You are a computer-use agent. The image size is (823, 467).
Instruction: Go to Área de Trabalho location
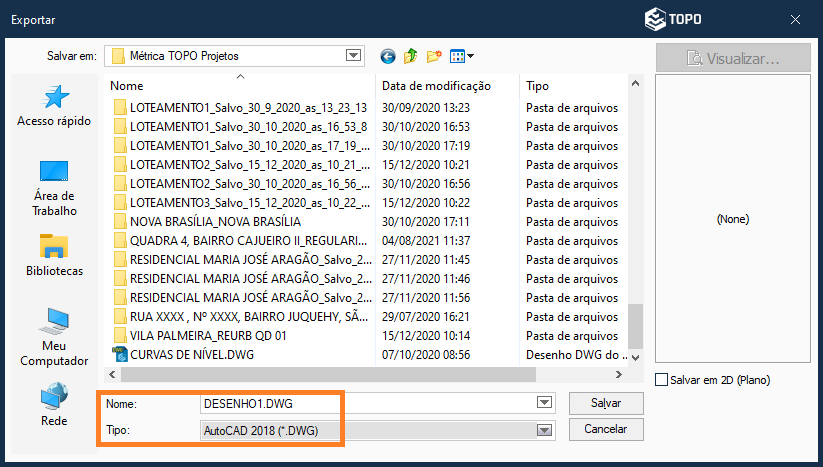(54, 187)
